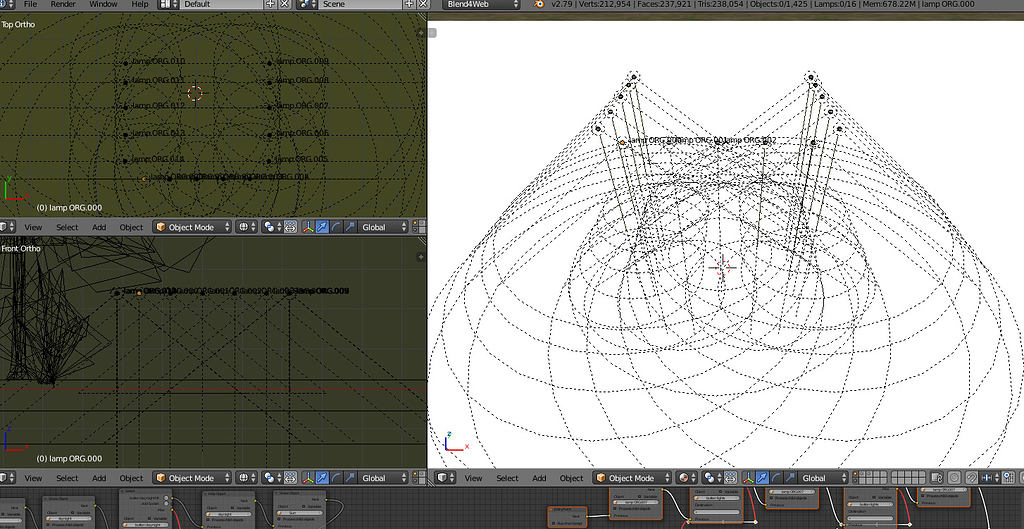Viewport: 1024px width, 529px height.
Task: Select lamp ORG.007 in Top Ortho
Action: 269,107
